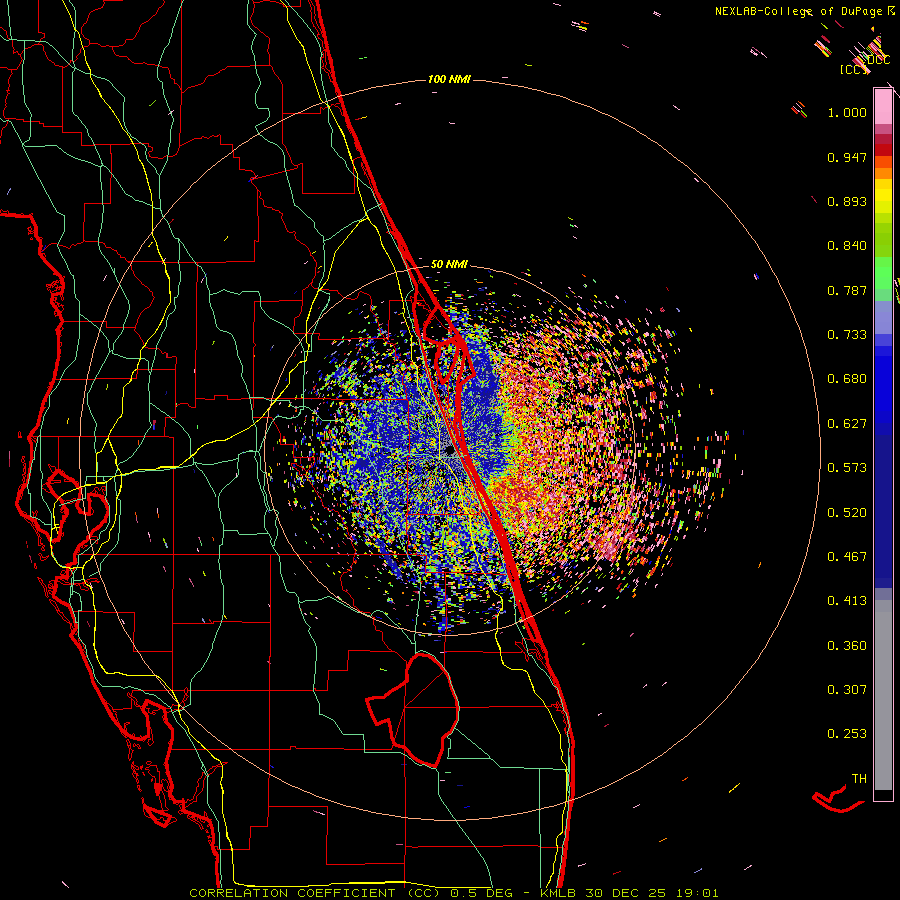The width and height of the screenshot is (900, 900).
Task: Click the 50 NMI range ring label
Action: pos(449,264)
